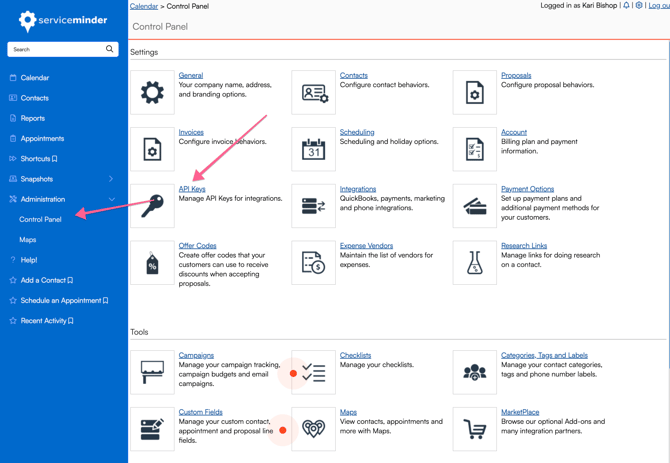Click the Proposals link
Screen dimensions: 670x463
(x=516, y=75)
